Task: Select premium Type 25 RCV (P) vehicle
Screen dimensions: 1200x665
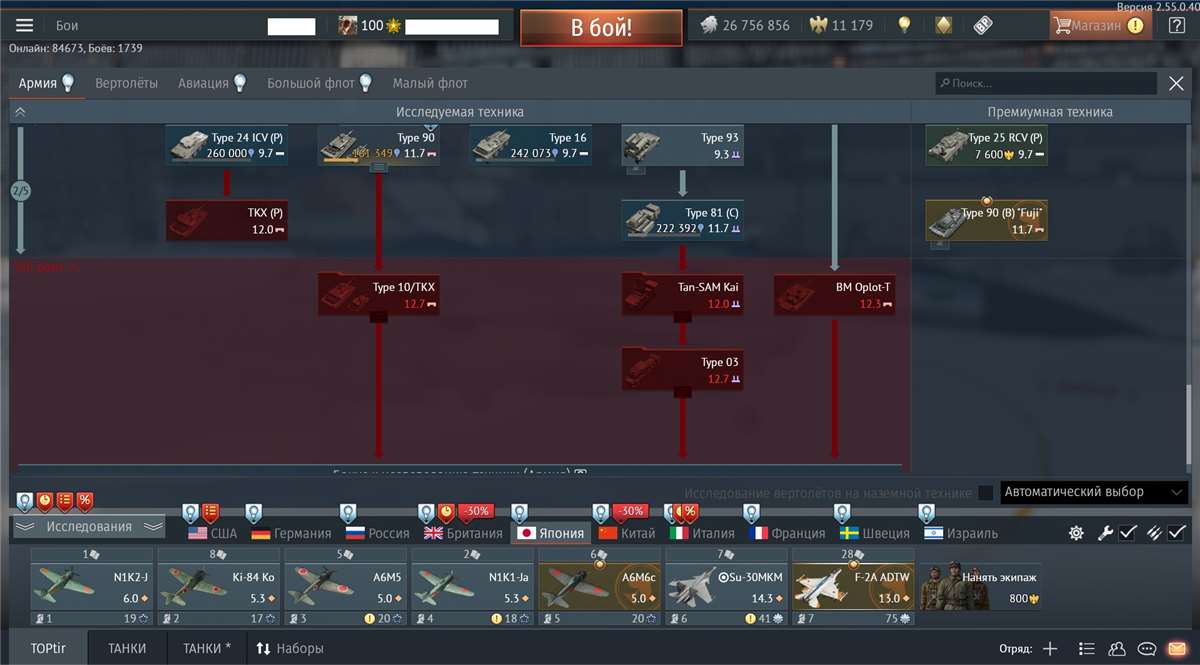Action: [x=986, y=146]
